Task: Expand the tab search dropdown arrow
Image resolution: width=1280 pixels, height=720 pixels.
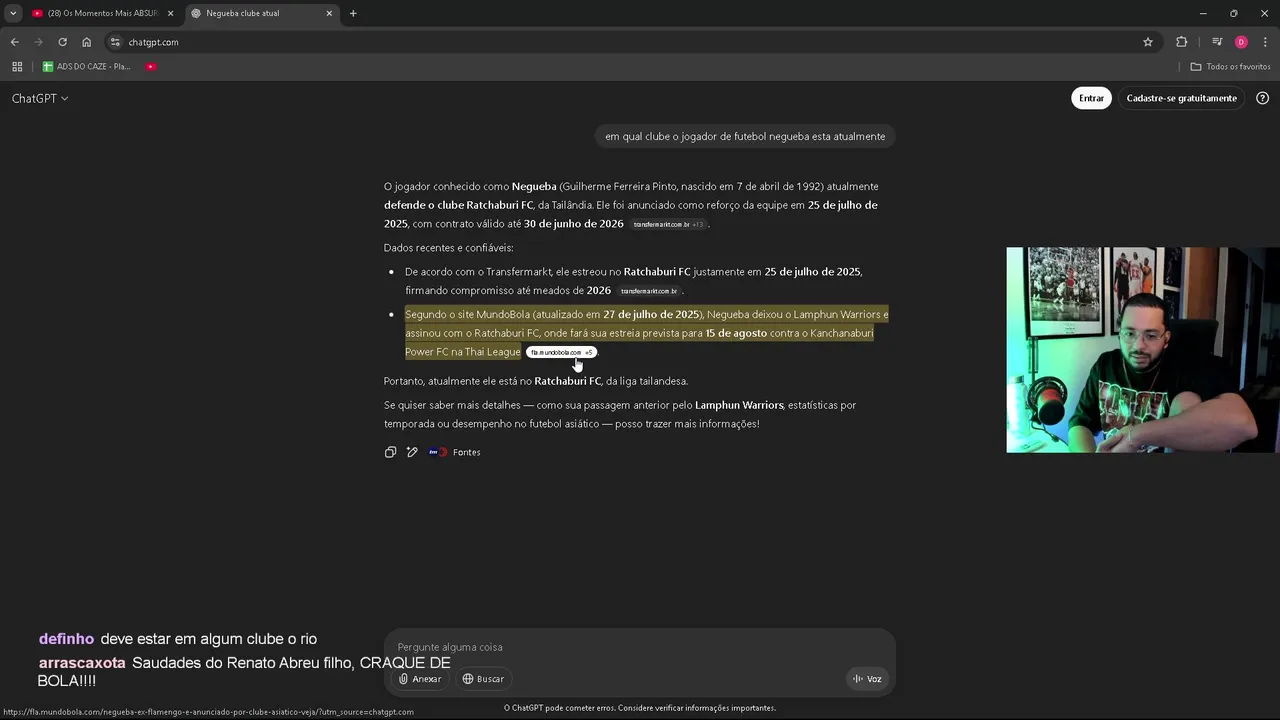Action: 12,13
